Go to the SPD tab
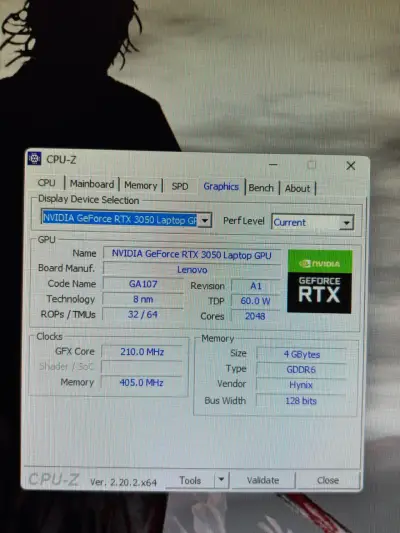Image resolution: width=400 pixels, height=533 pixels. pyautogui.click(x=180, y=186)
